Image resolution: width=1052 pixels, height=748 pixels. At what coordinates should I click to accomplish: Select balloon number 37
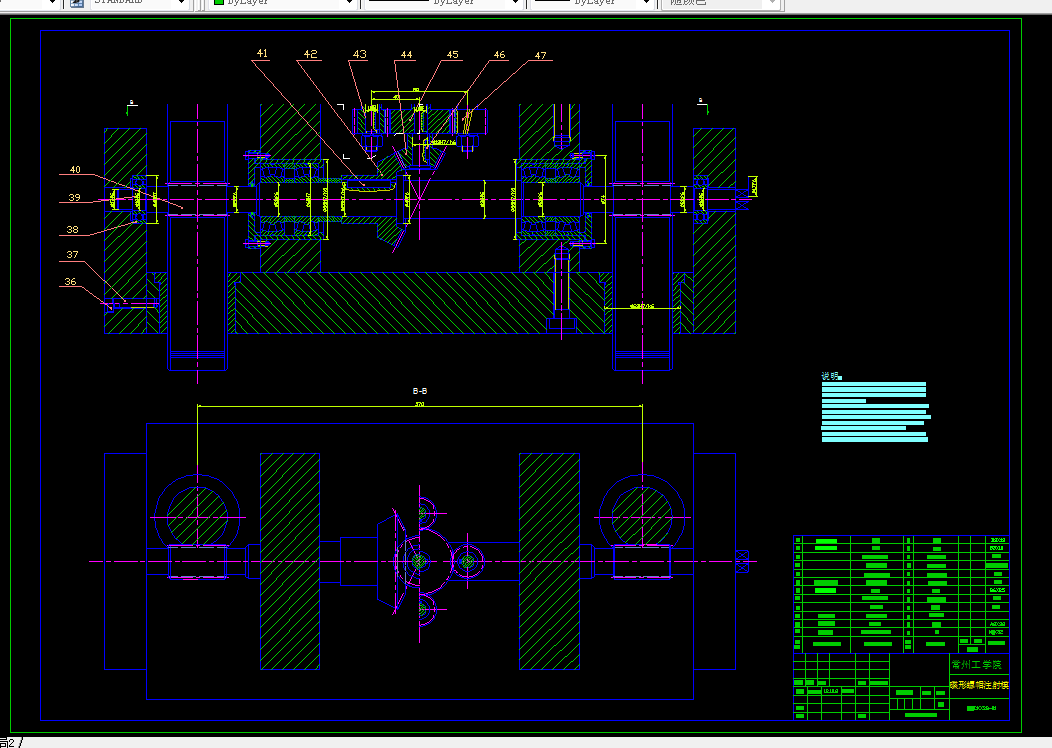[x=72, y=255]
